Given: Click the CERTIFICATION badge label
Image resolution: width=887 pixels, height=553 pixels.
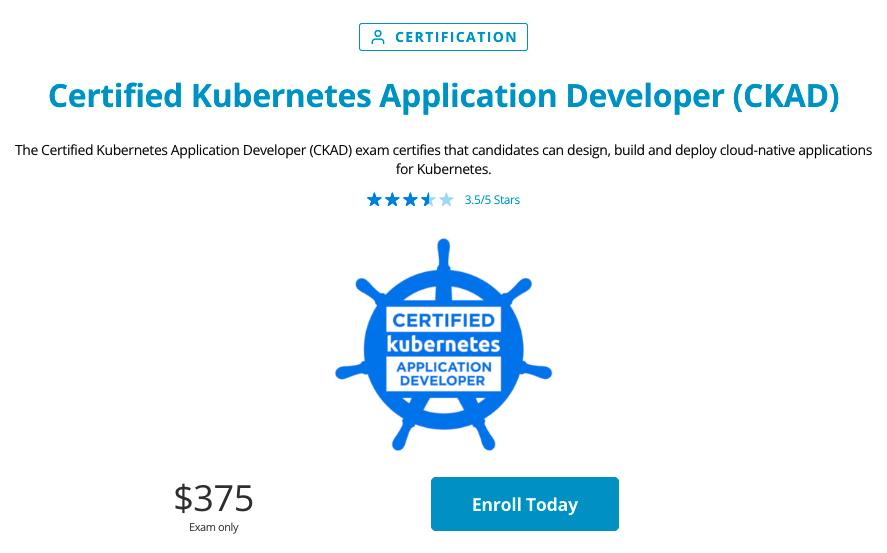Looking at the screenshot, I should click(443, 37).
